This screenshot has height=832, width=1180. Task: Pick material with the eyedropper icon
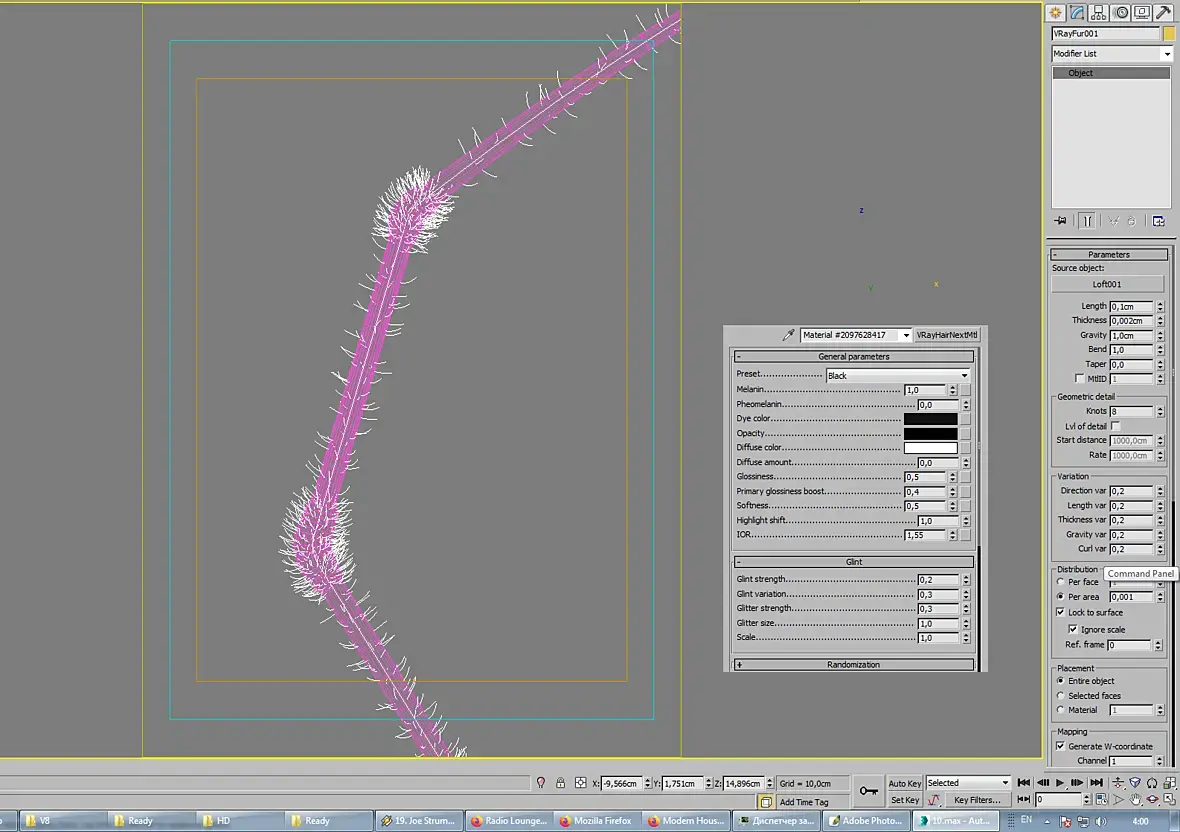pyautogui.click(x=789, y=335)
